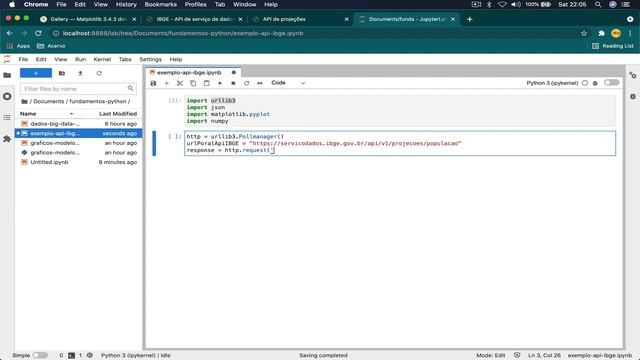Click the root folder icon in breadcrumb
The height and width of the screenshot is (360, 640).
[x=24, y=101]
